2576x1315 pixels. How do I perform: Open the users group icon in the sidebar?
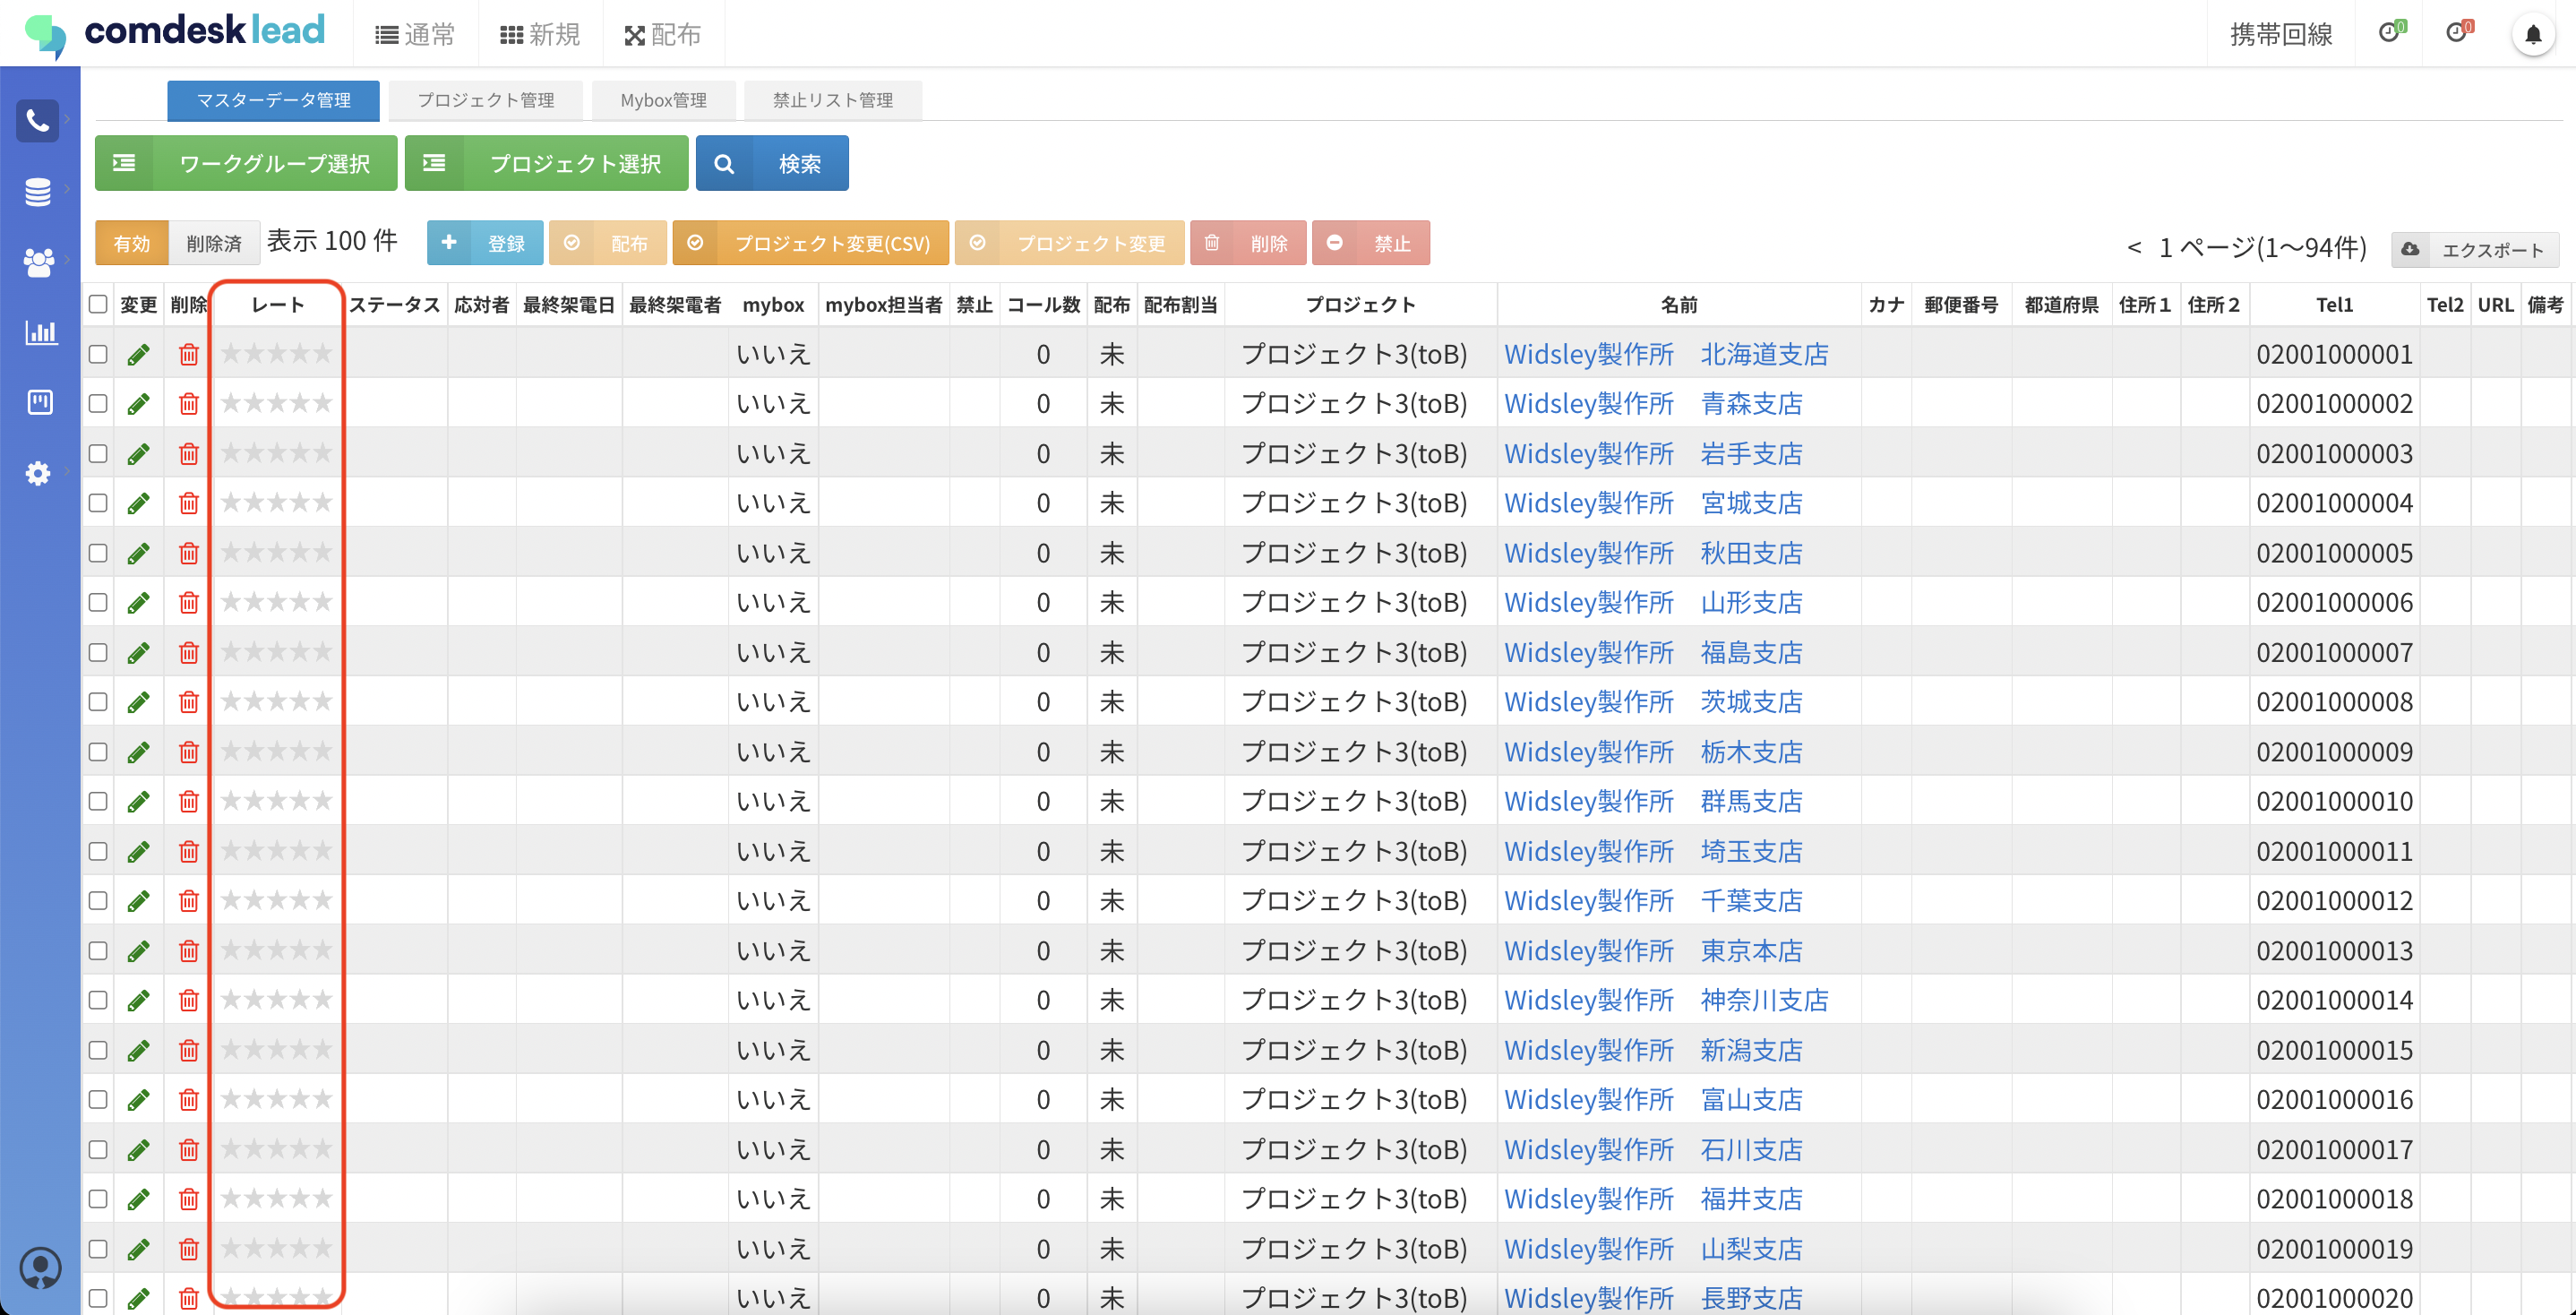coord(38,262)
